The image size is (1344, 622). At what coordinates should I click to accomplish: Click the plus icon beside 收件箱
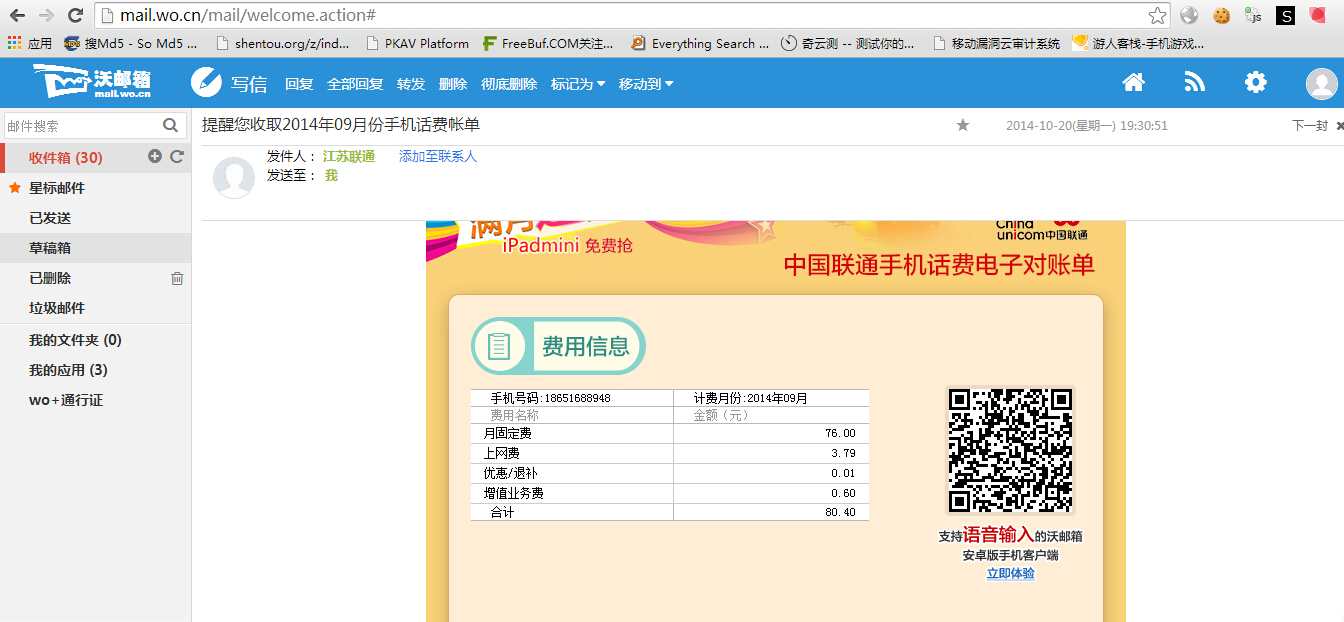(155, 156)
